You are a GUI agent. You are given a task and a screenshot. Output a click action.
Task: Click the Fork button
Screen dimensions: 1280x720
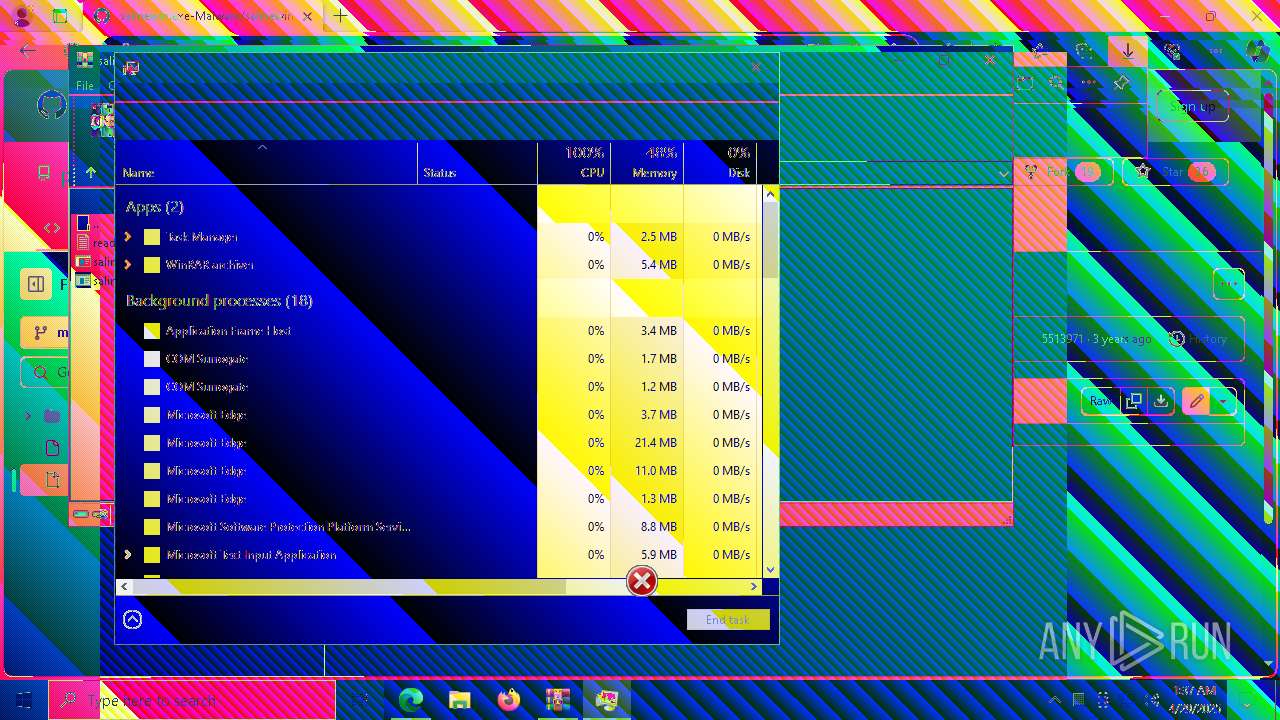tap(1062, 172)
